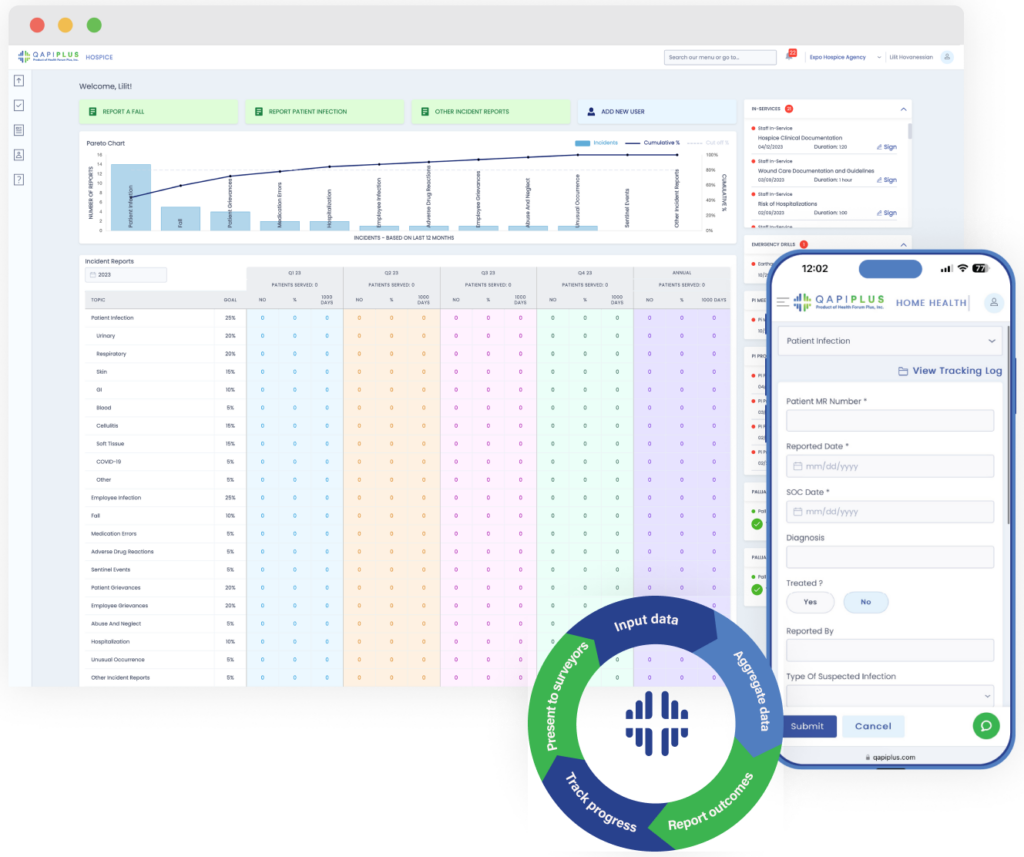
Task: Open the 2023 year picker in Incident Reports
Action: point(125,275)
